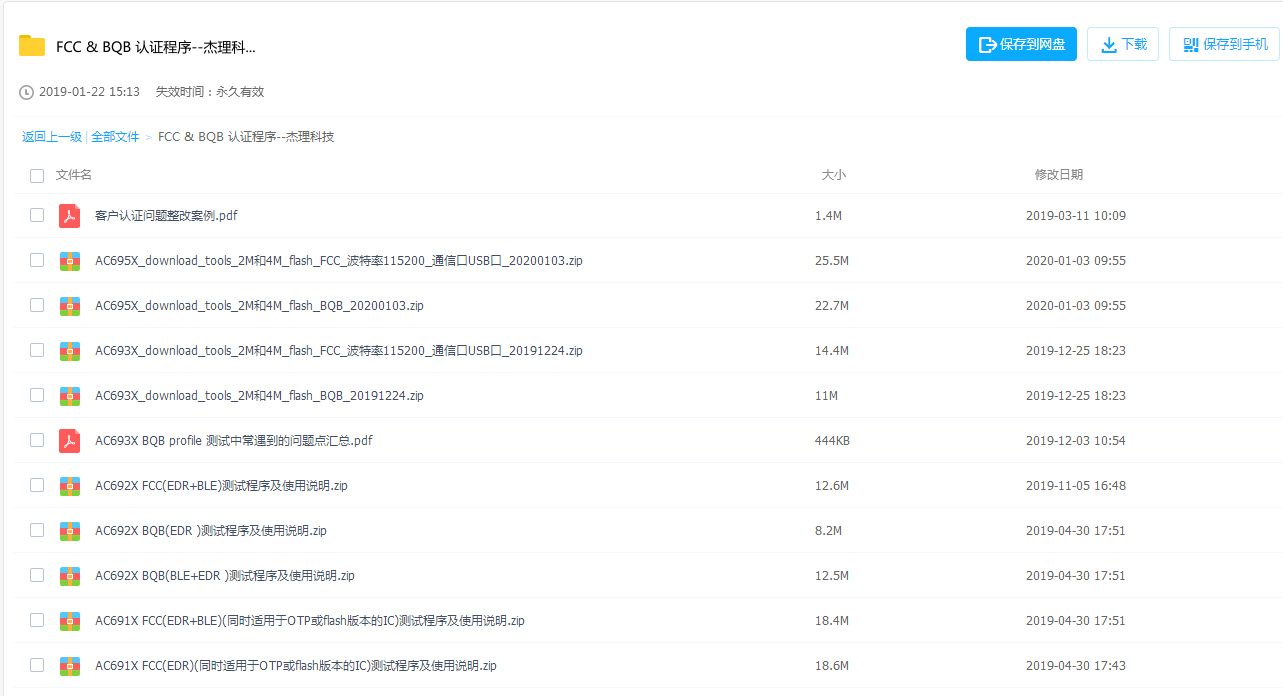The width and height of the screenshot is (1283, 696).
Task: Check the box for AC692X FCC(EDR+BLE) zip
Action: pos(37,485)
